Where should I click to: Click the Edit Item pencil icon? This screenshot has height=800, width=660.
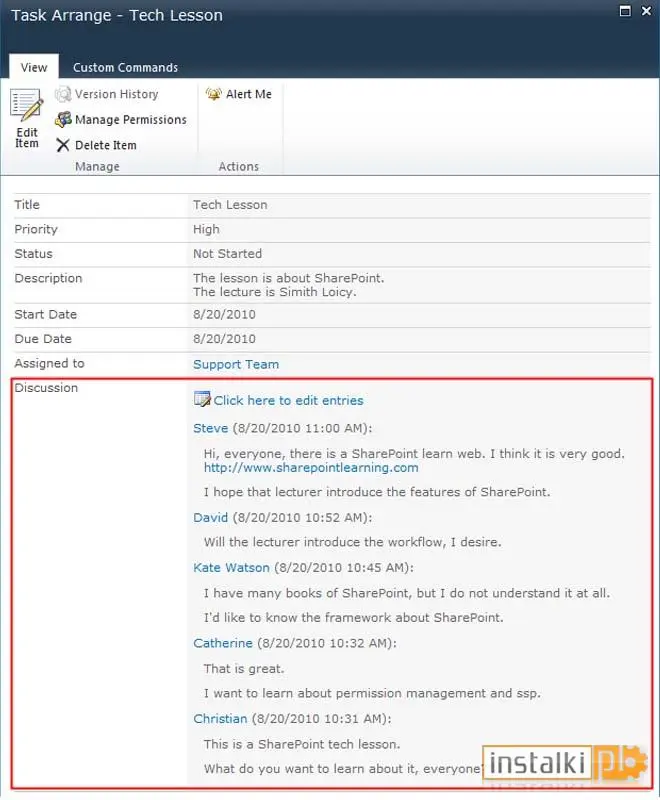[27, 106]
